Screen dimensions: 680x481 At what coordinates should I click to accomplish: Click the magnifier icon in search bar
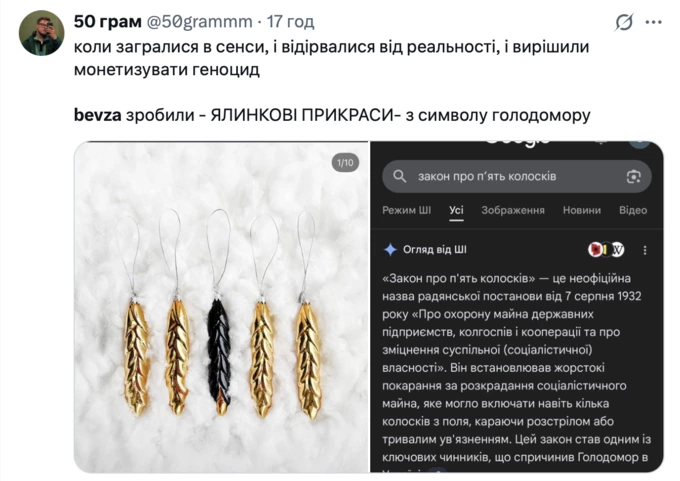(x=400, y=176)
